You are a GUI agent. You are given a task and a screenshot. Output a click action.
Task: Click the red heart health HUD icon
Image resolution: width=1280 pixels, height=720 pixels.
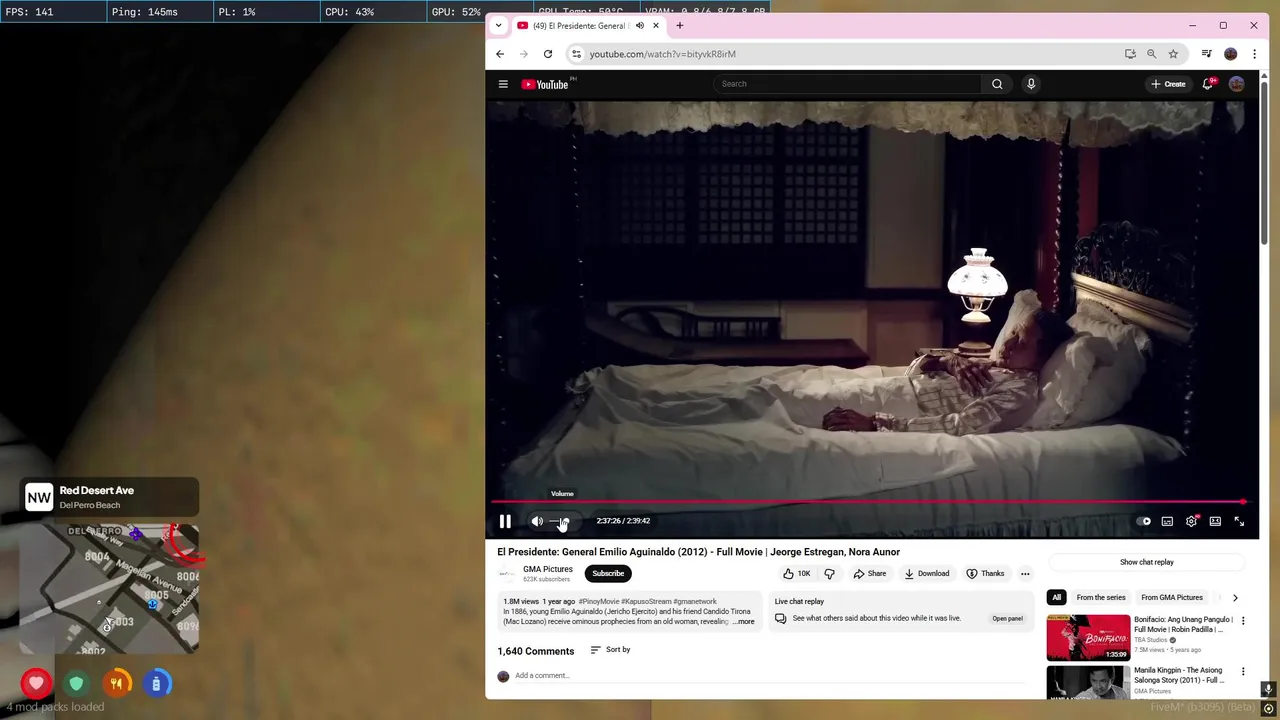(x=36, y=684)
